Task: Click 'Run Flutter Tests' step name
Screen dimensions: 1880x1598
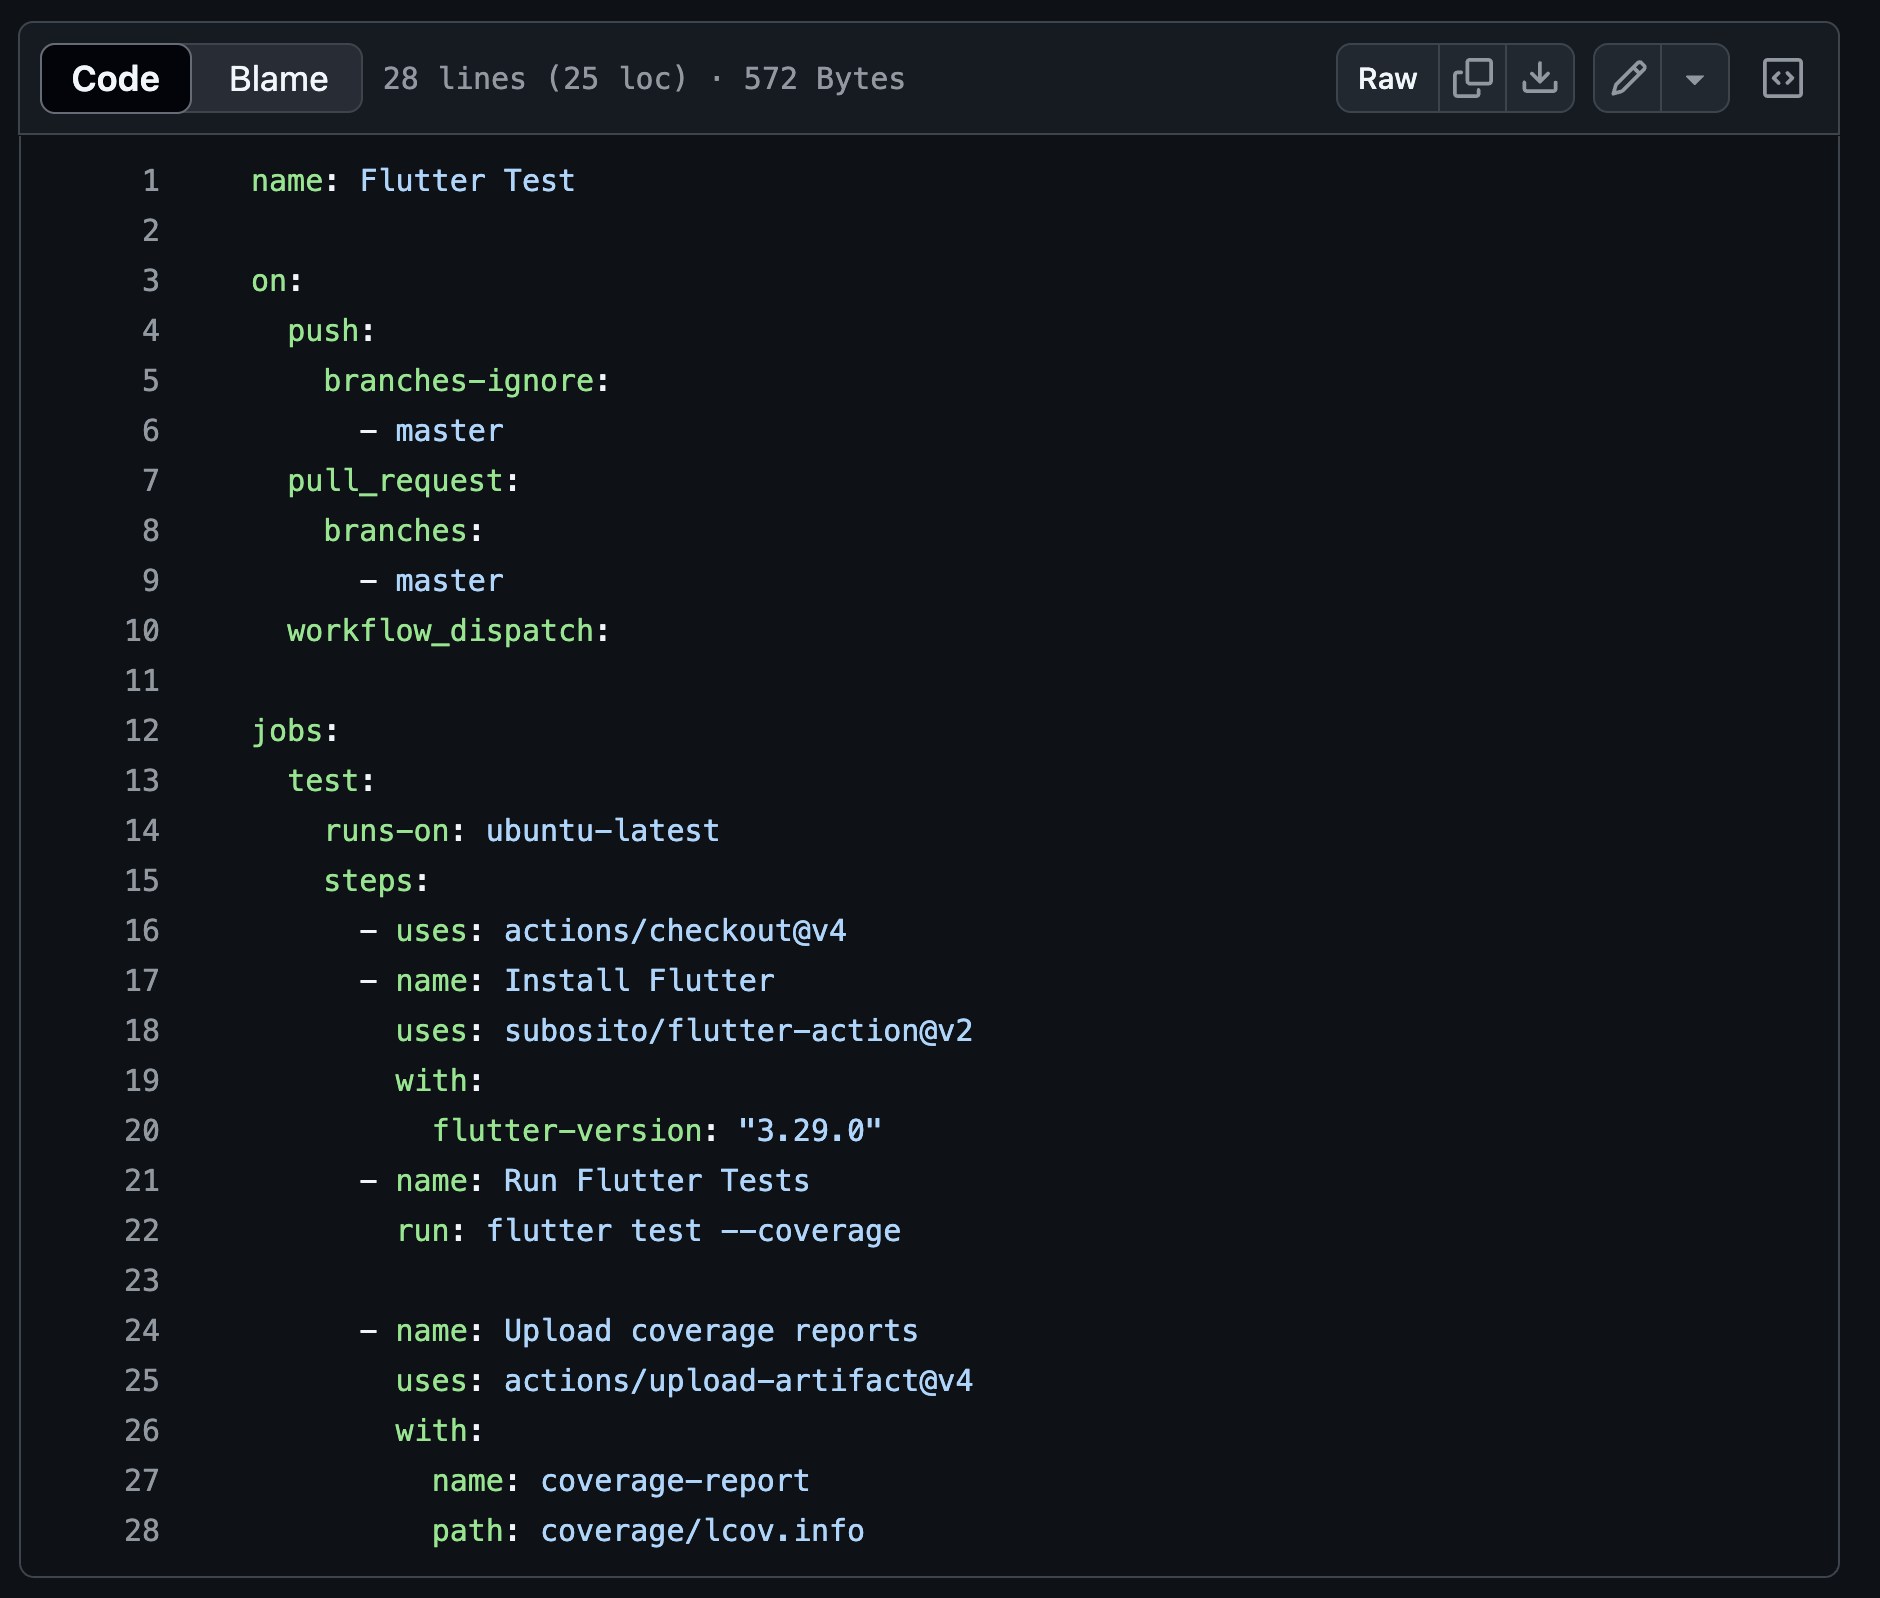Action: (657, 1180)
